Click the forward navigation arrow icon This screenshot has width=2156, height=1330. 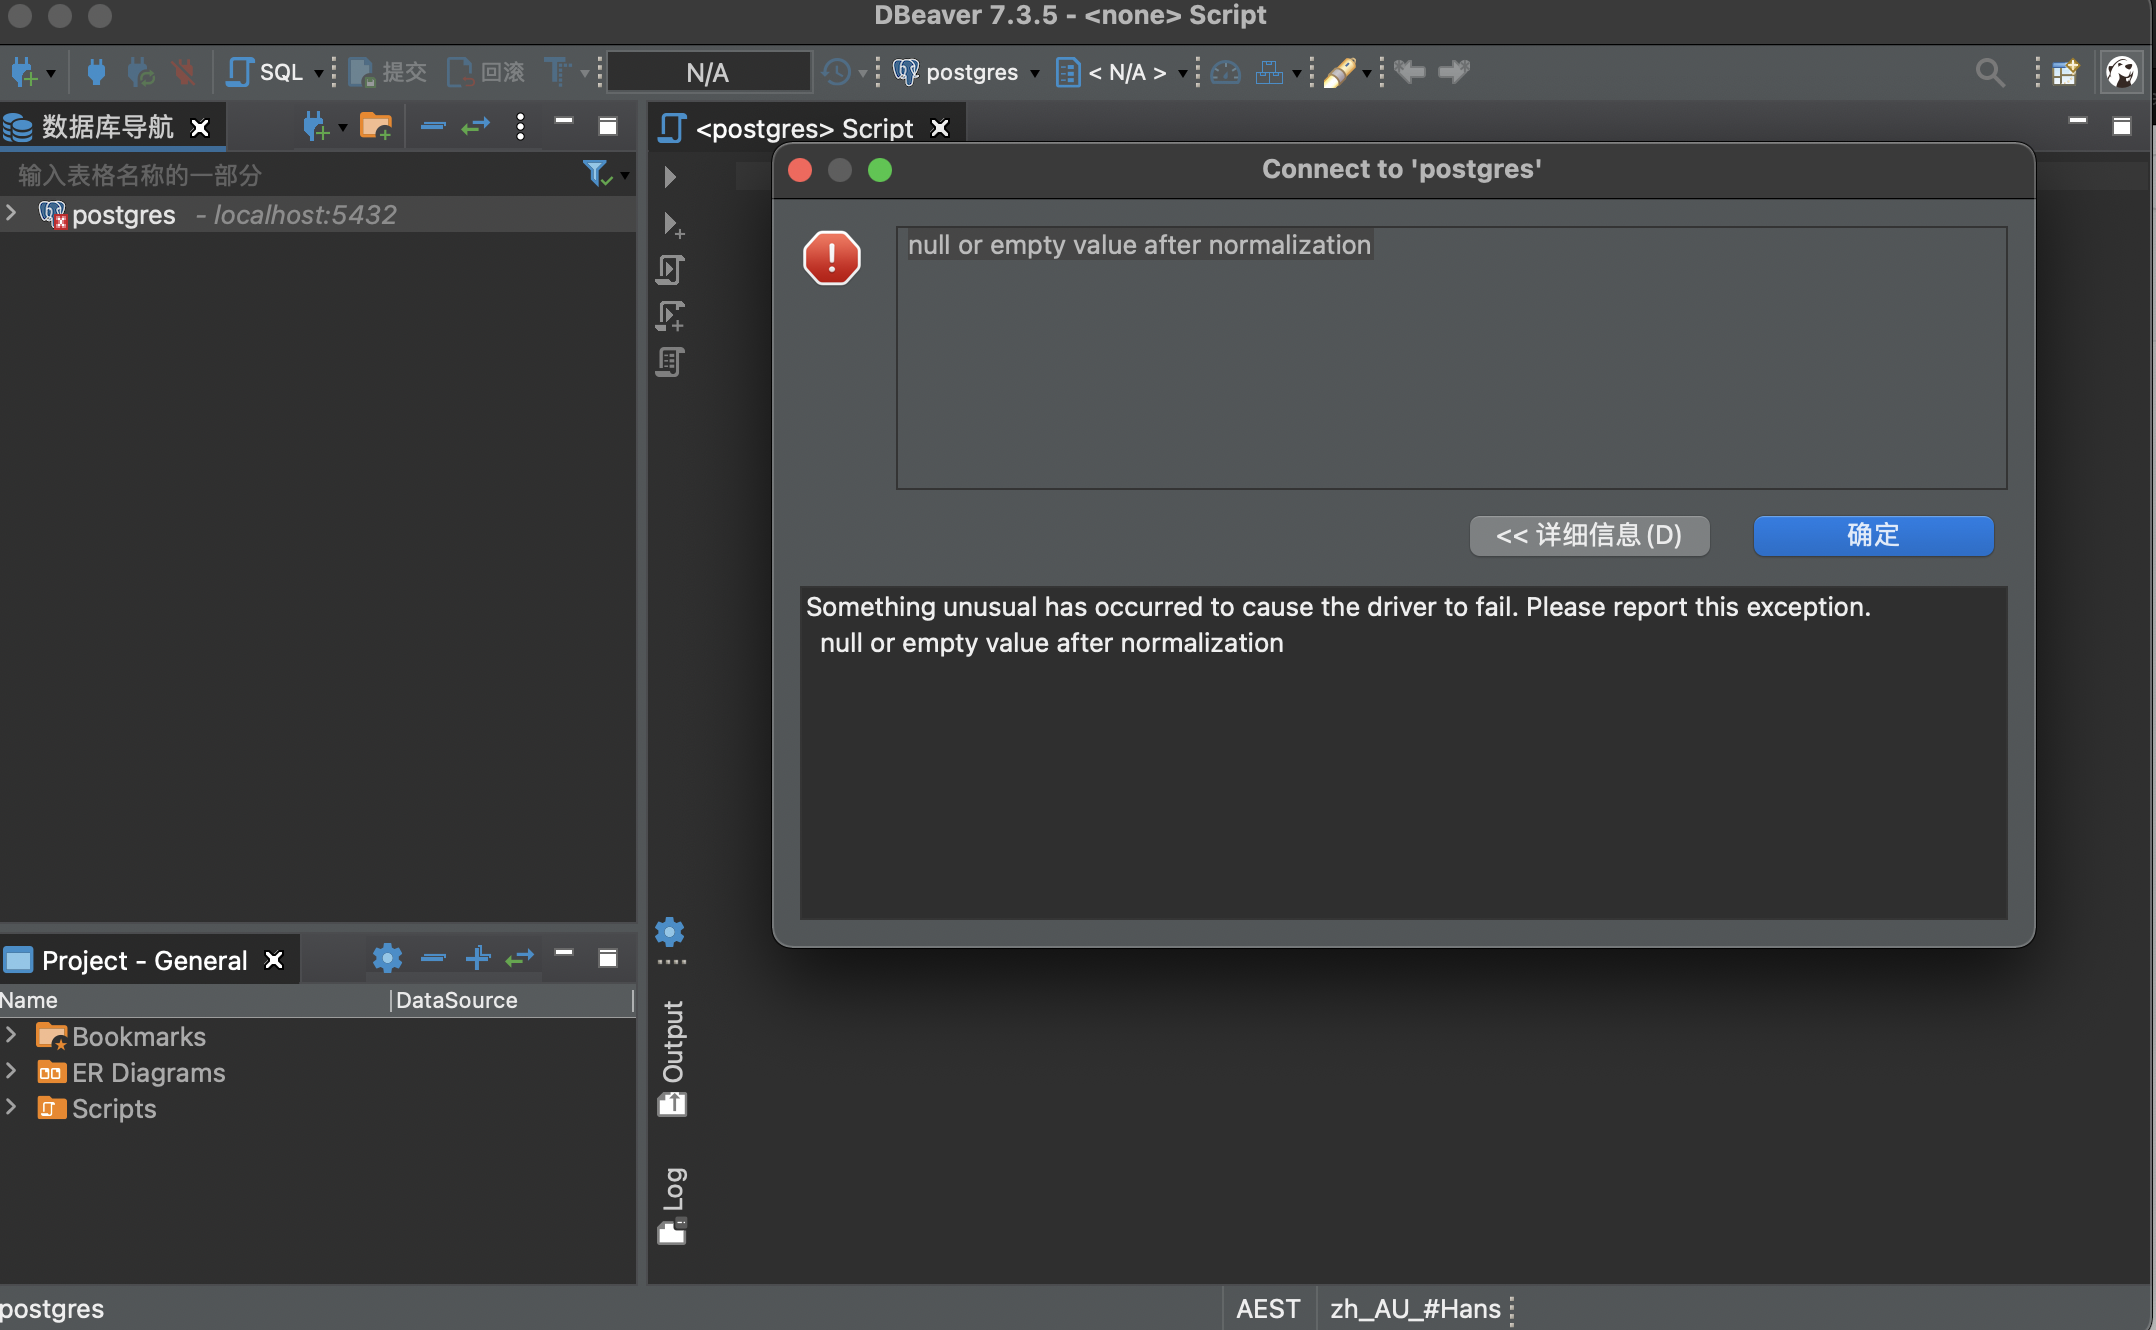click(1454, 71)
